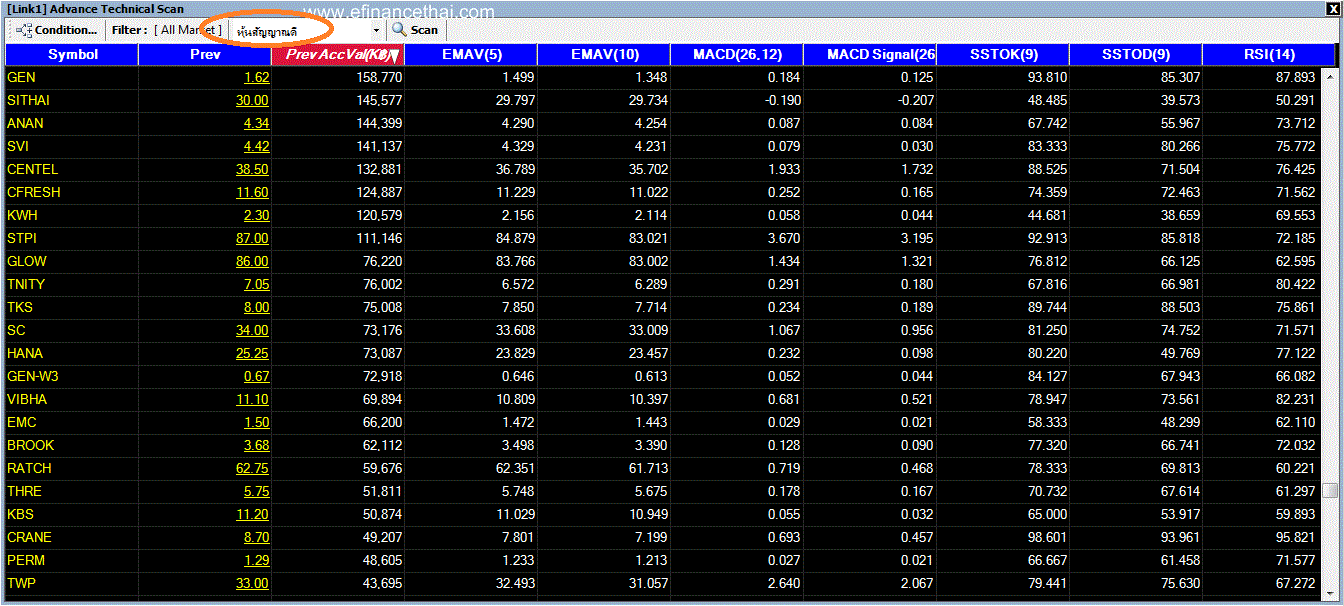Click GLOW's EMAV(10) value 83.002
The width and height of the screenshot is (1344, 606).
[648, 261]
